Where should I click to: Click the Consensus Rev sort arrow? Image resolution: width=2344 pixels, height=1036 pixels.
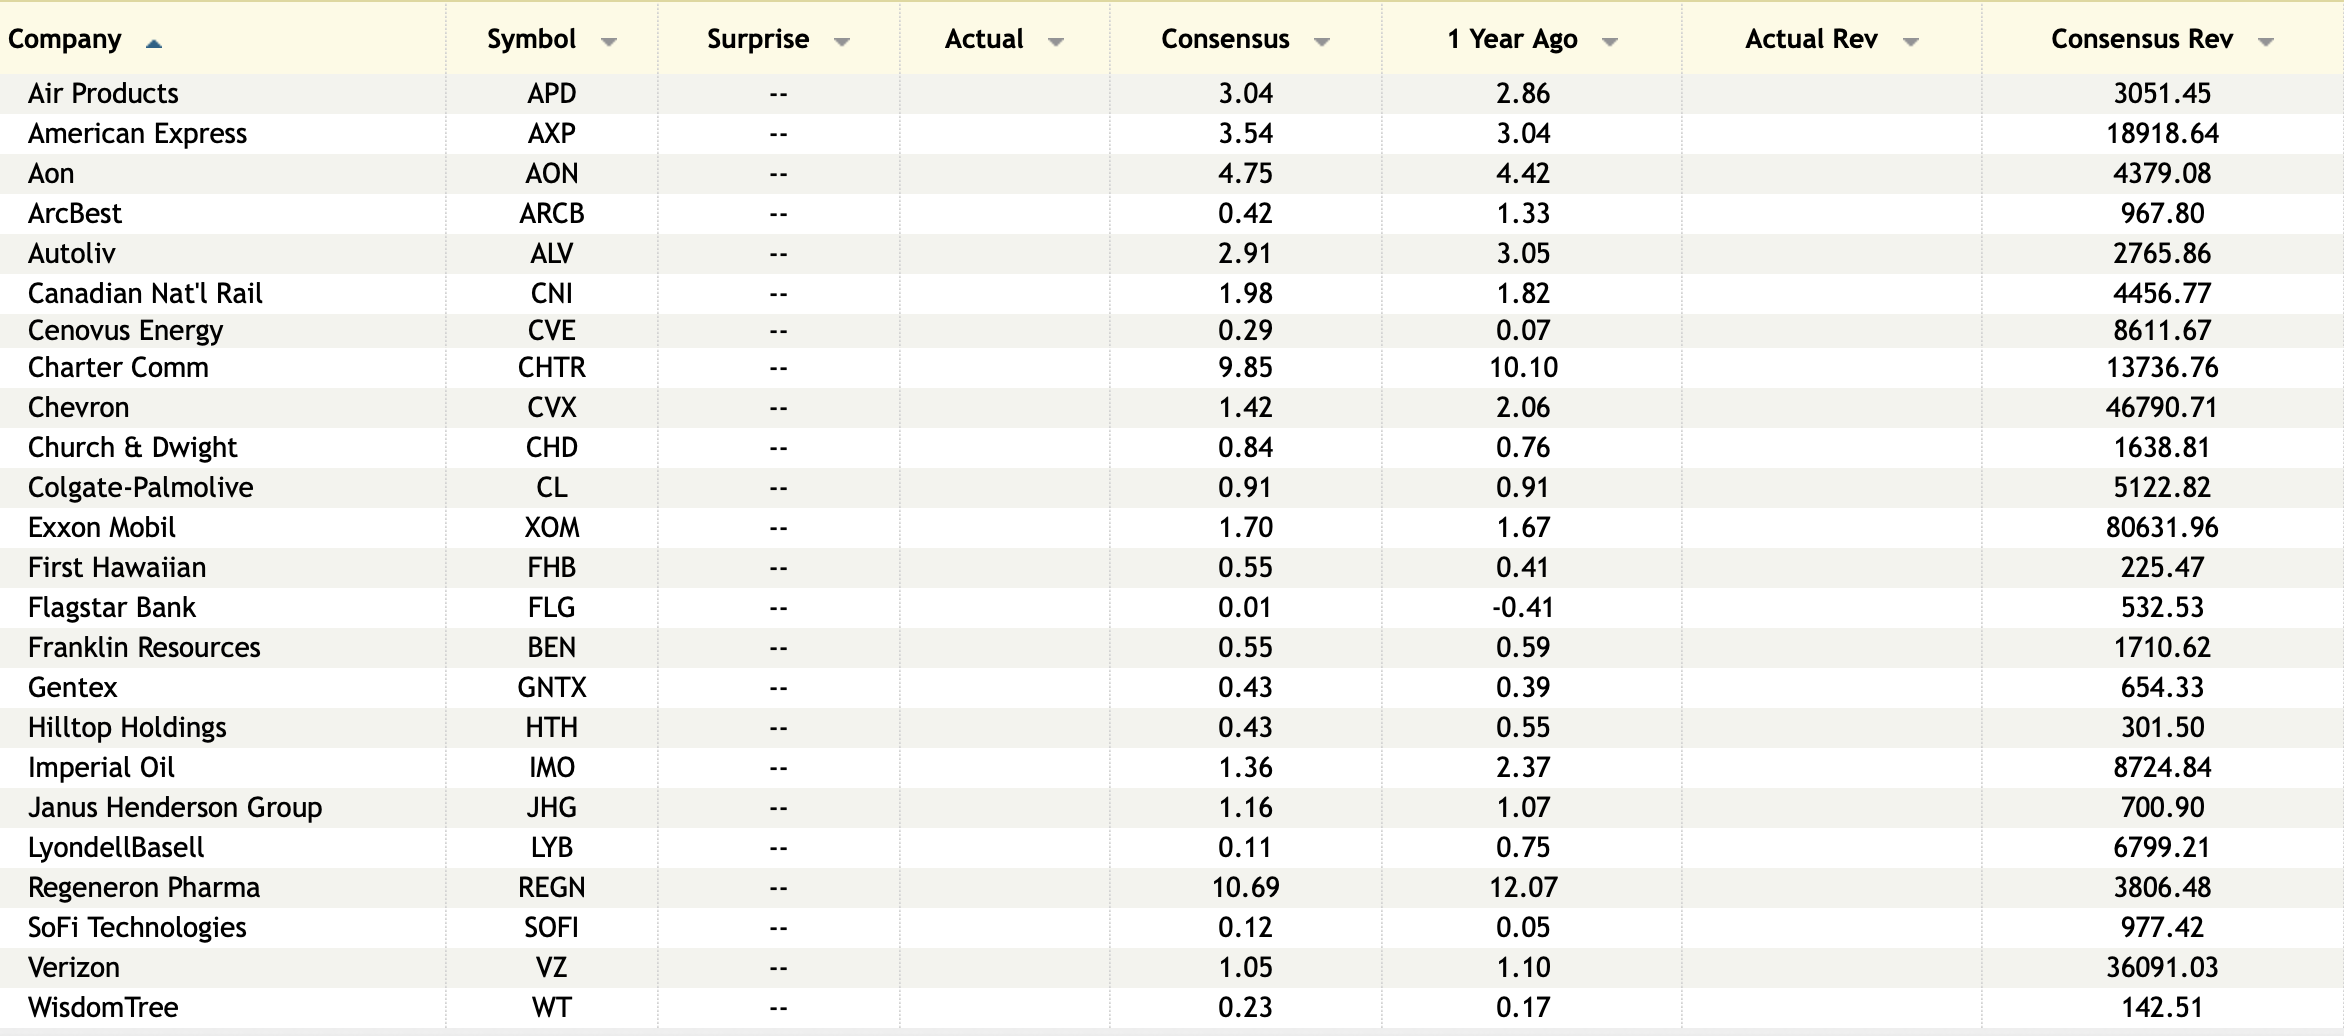click(x=2266, y=42)
